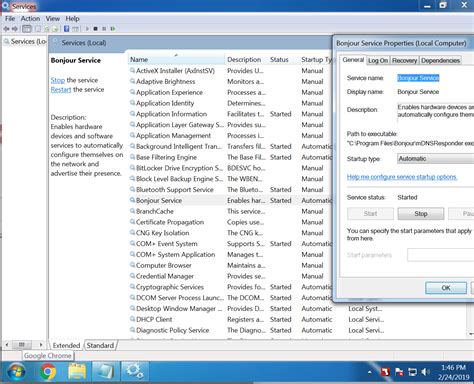Click the gear icon beside Credential Manager
This screenshot has height=384, width=474.
pyautogui.click(x=132, y=276)
